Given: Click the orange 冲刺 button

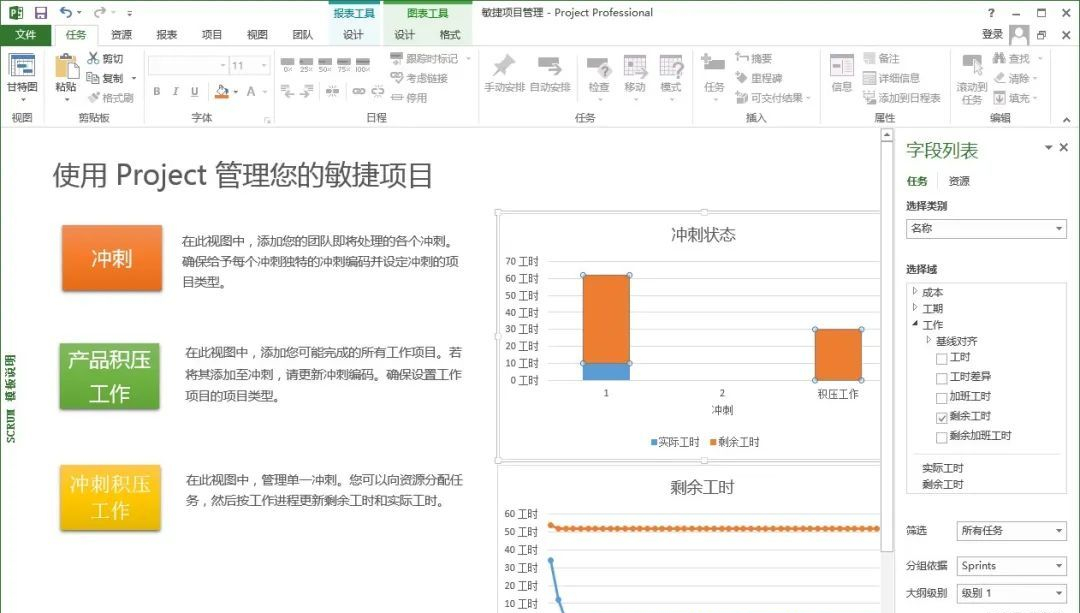Looking at the screenshot, I should (x=112, y=258).
